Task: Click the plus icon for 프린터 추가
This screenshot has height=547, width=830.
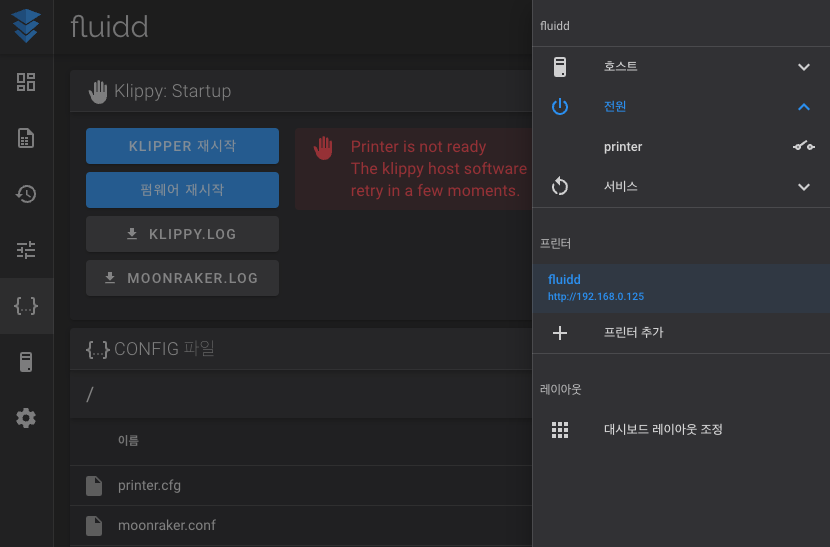Action: tap(560, 333)
